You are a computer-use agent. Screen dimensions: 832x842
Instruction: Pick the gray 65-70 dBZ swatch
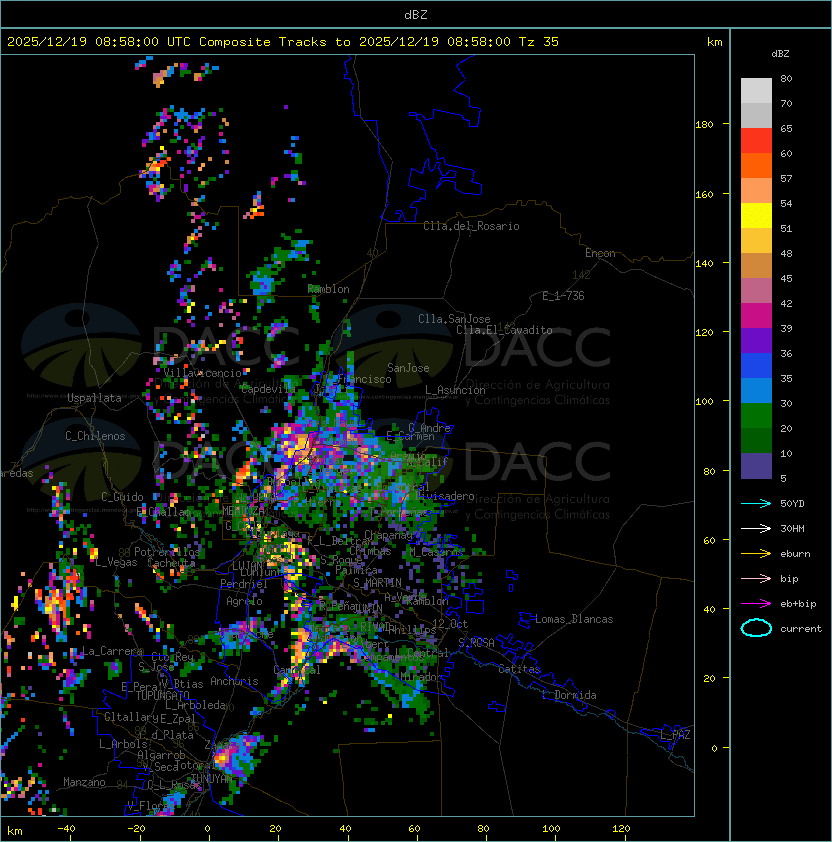(756, 115)
